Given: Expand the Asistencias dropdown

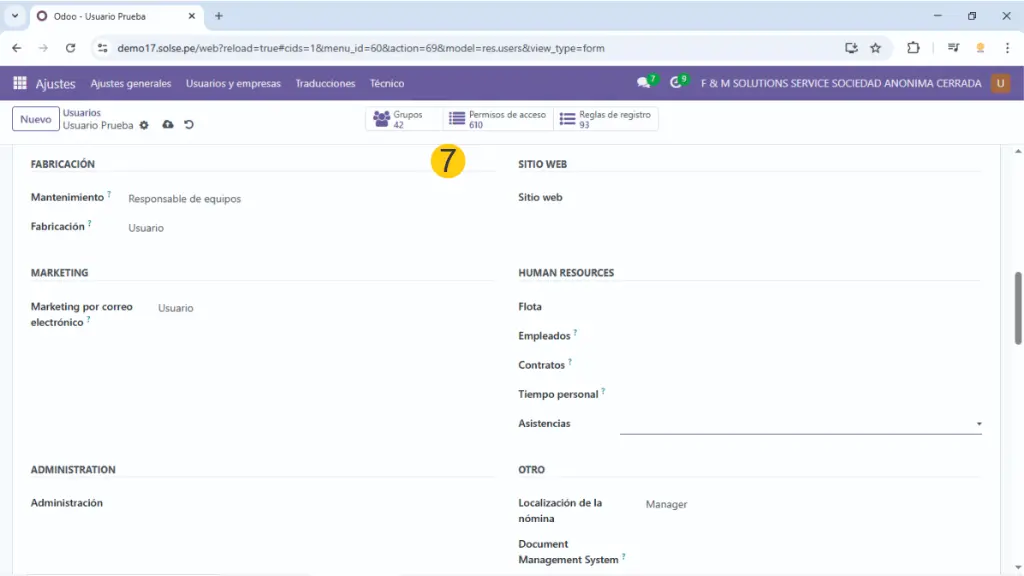Looking at the screenshot, I should click(x=978, y=424).
